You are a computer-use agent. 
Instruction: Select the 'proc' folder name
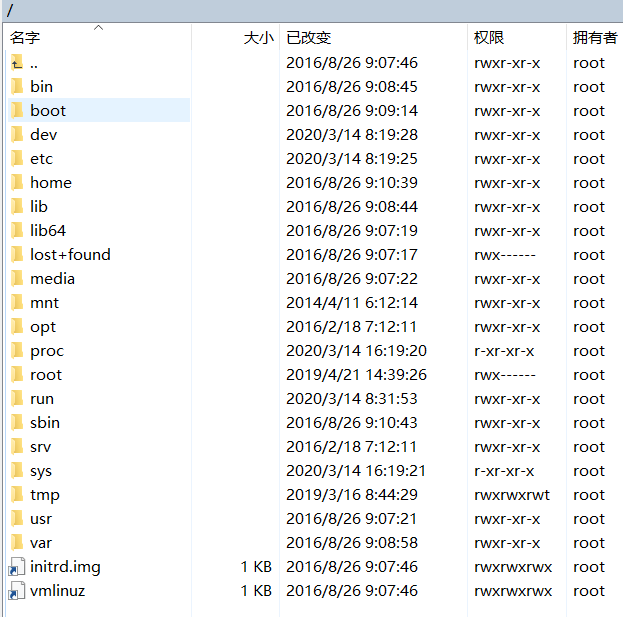47,351
